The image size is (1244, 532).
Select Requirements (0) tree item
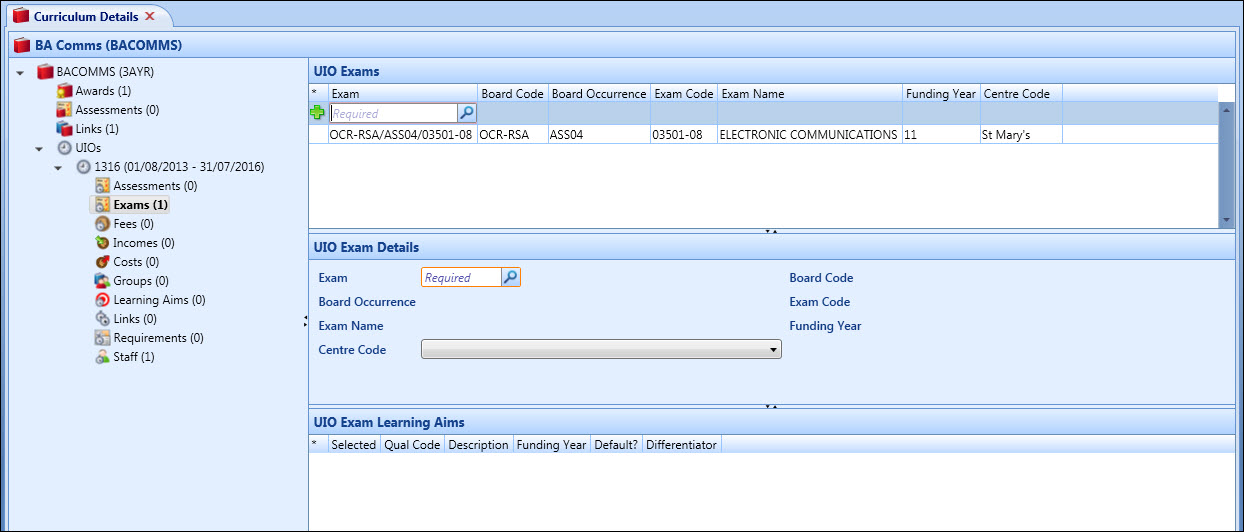click(x=158, y=338)
